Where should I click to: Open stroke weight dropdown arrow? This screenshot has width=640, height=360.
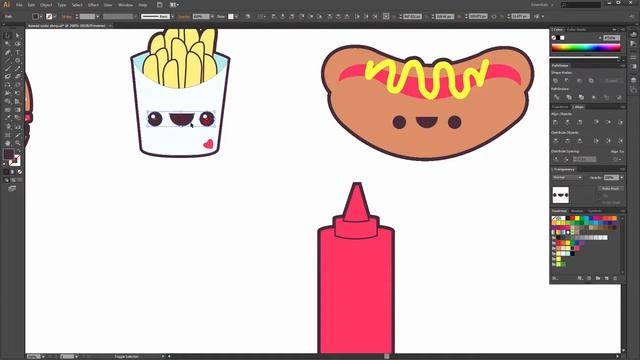pos(98,16)
